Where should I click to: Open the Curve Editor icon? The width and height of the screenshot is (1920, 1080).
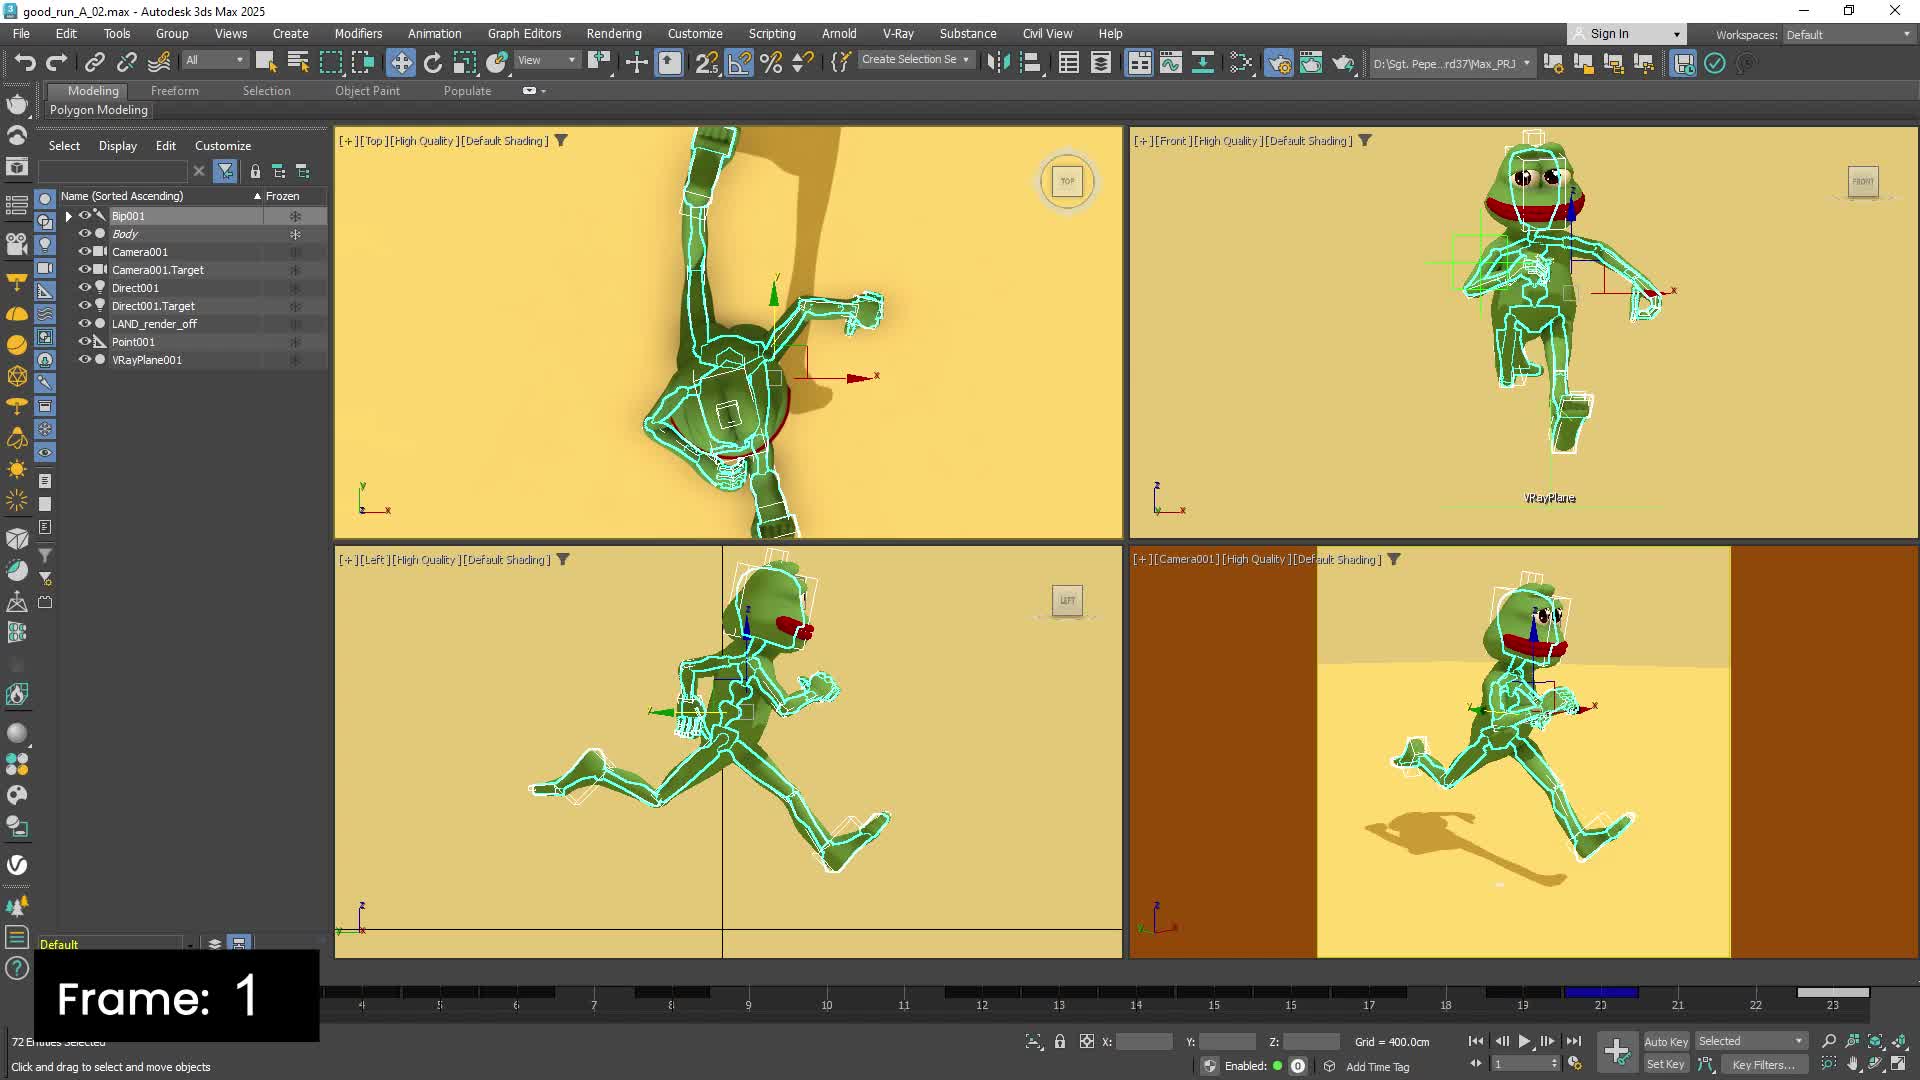pyautogui.click(x=1170, y=63)
